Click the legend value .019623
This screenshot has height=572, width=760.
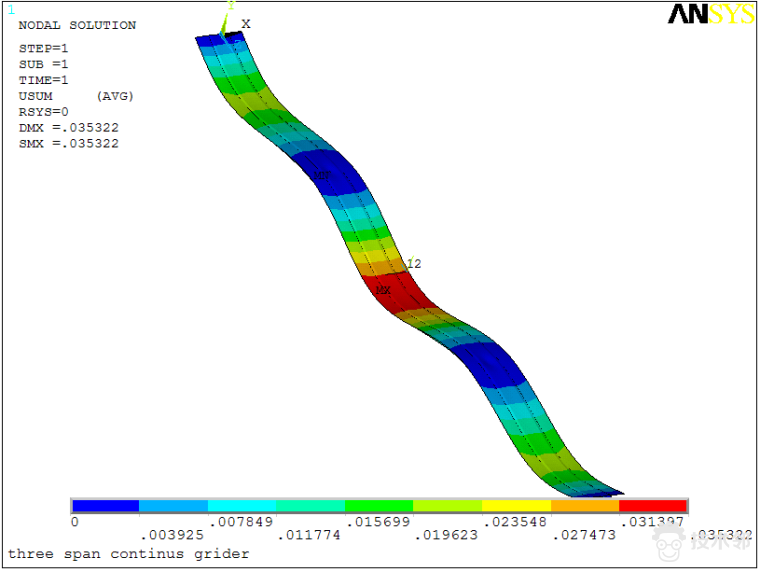(x=443, y=536)
